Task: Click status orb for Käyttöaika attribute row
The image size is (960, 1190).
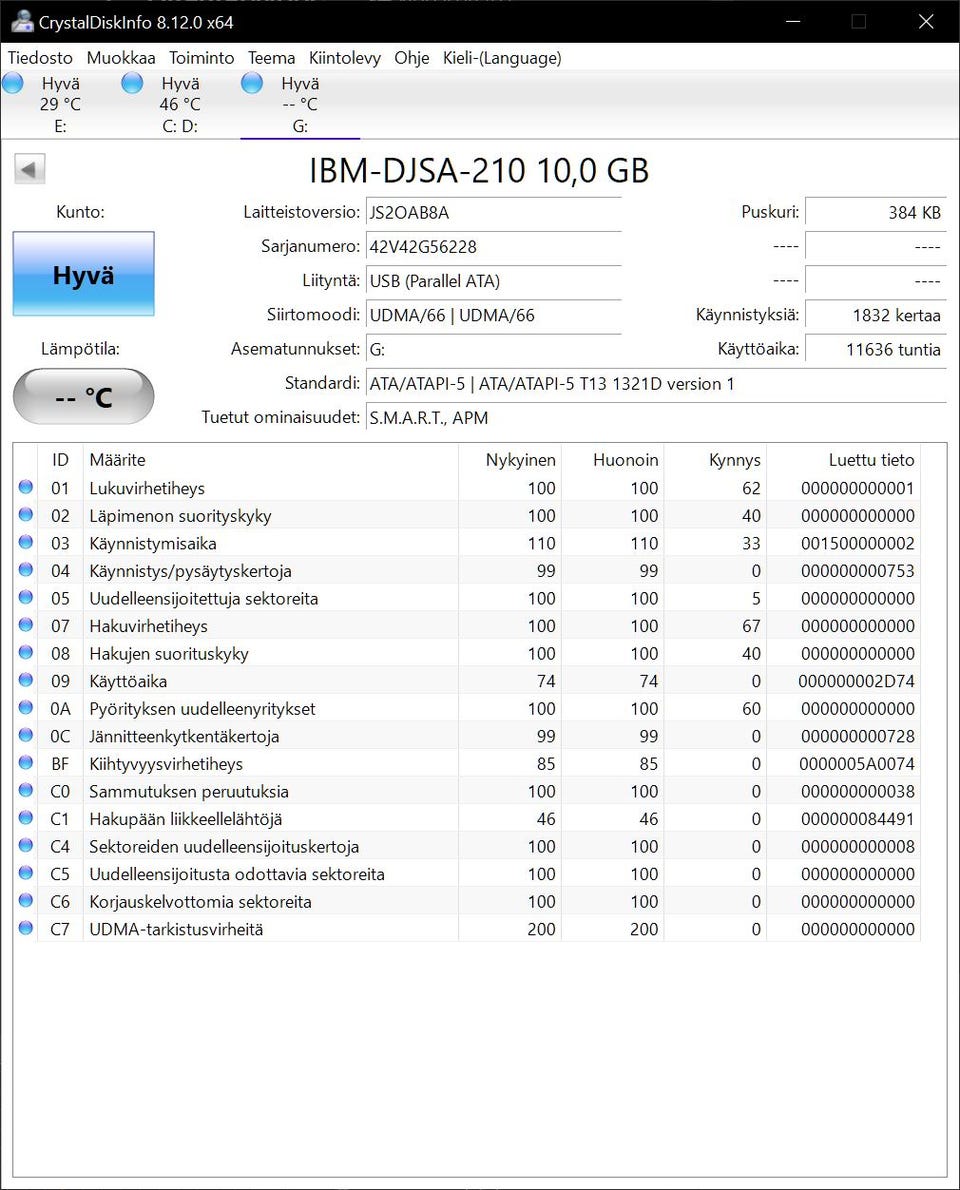Action: point(26,680)
